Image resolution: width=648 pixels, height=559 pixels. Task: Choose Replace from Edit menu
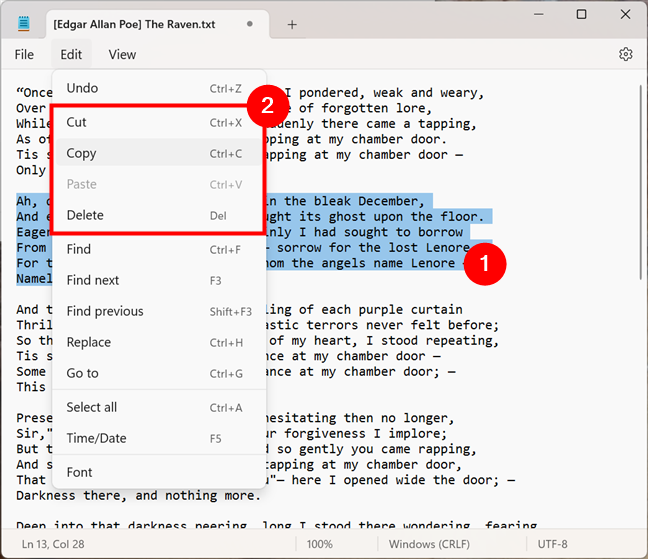(x=159, y=342)
